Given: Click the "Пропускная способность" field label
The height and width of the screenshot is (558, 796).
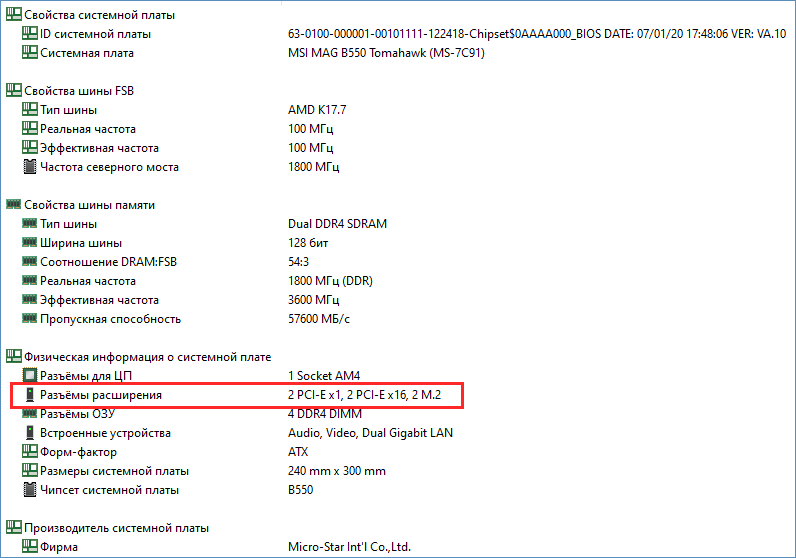Looking at the screenshot, I should (110, 319).
